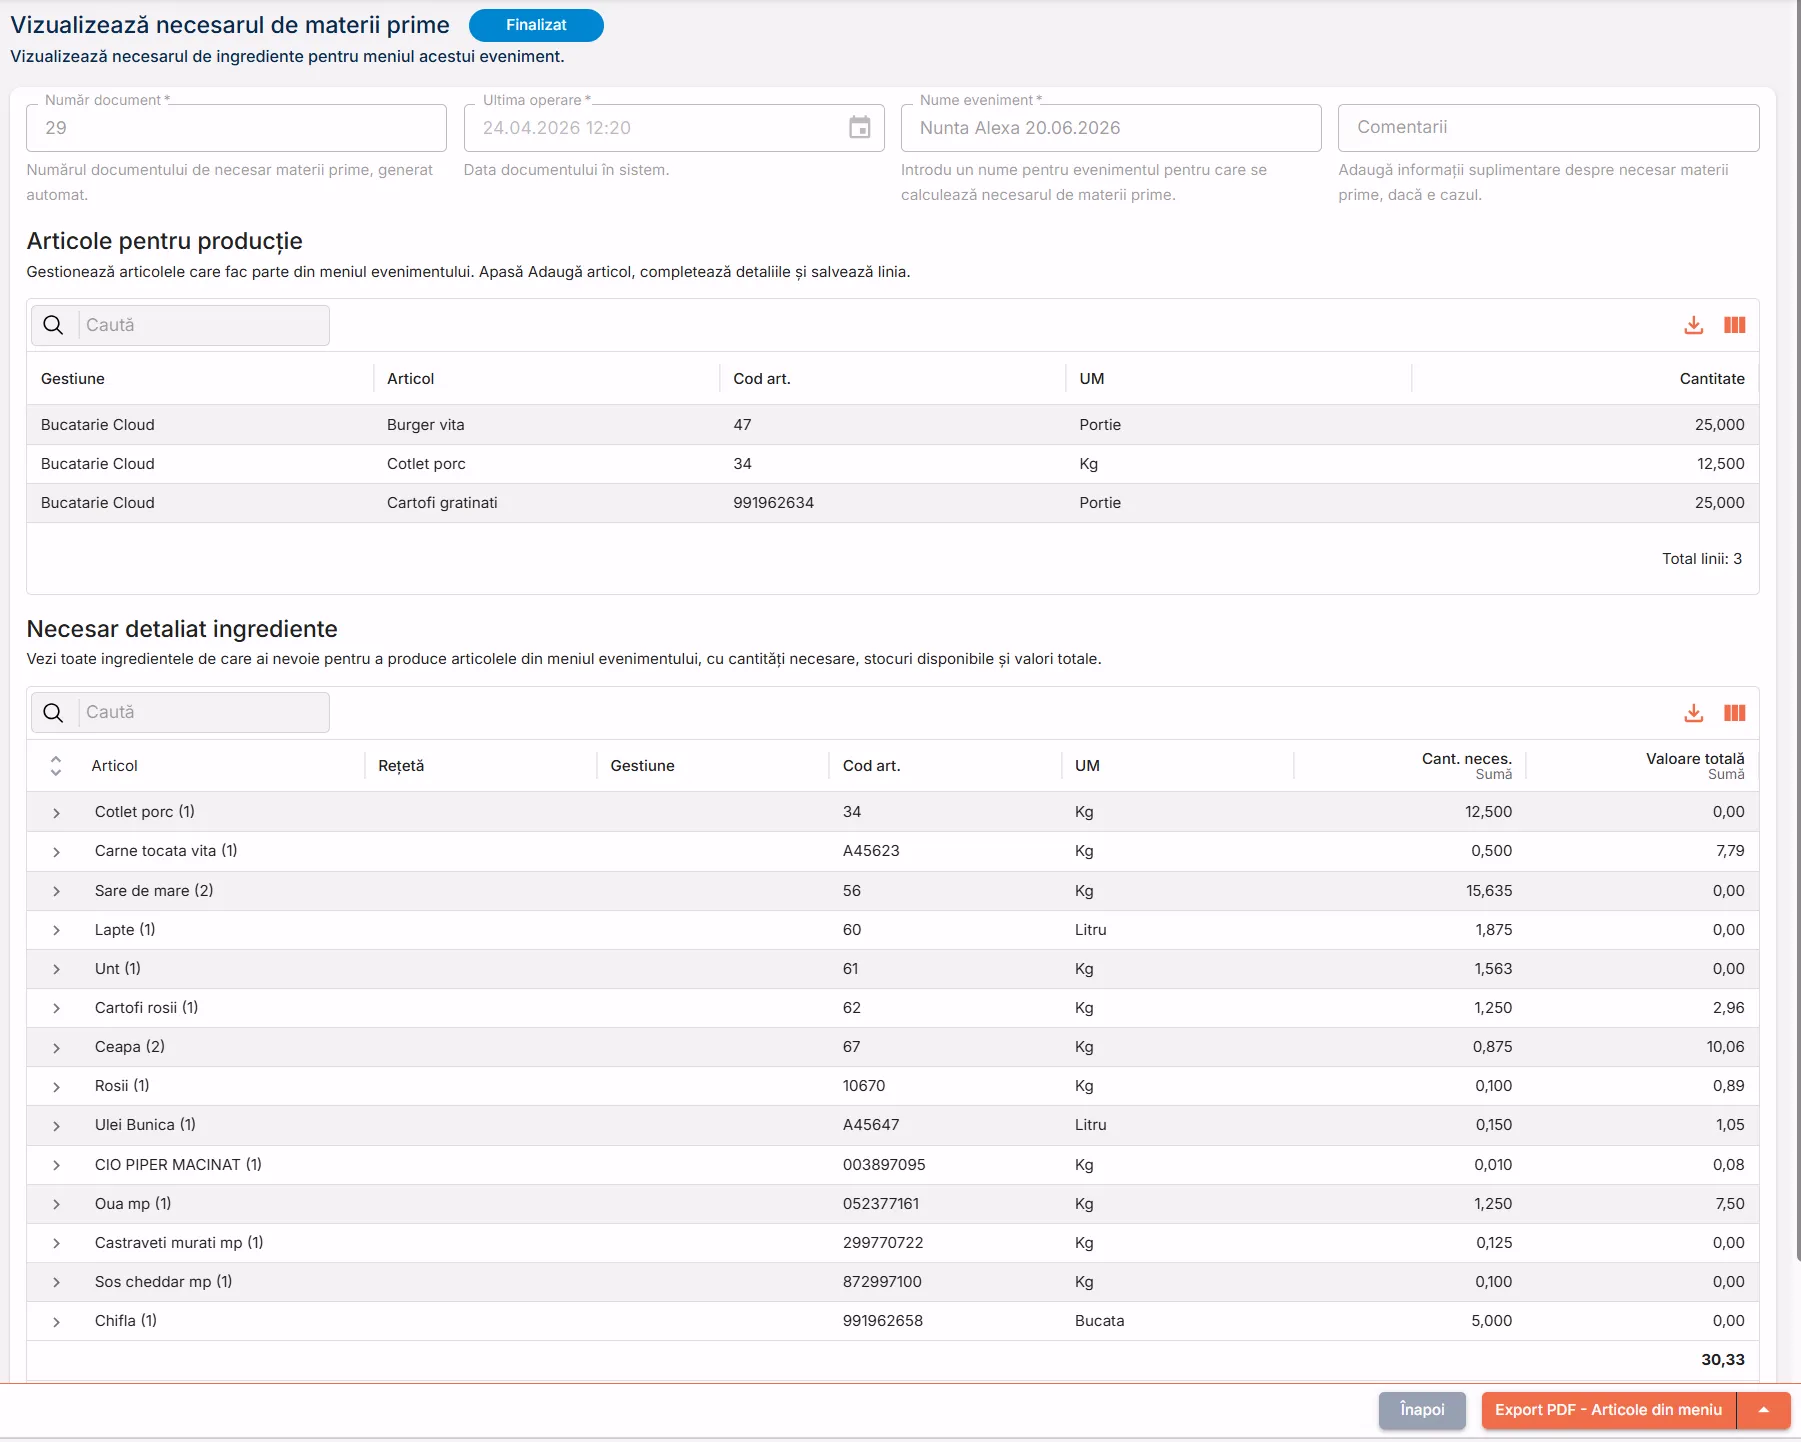
Task: Sort by Rețetă column header
Action: [401, 766]
